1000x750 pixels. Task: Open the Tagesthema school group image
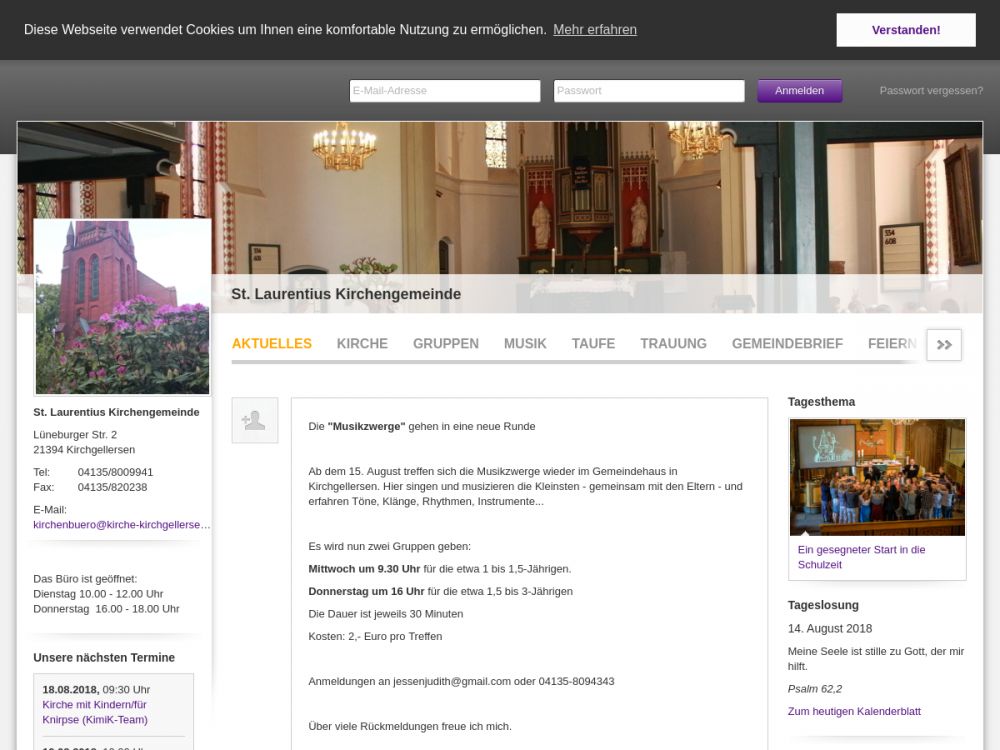tap(877, 477)
